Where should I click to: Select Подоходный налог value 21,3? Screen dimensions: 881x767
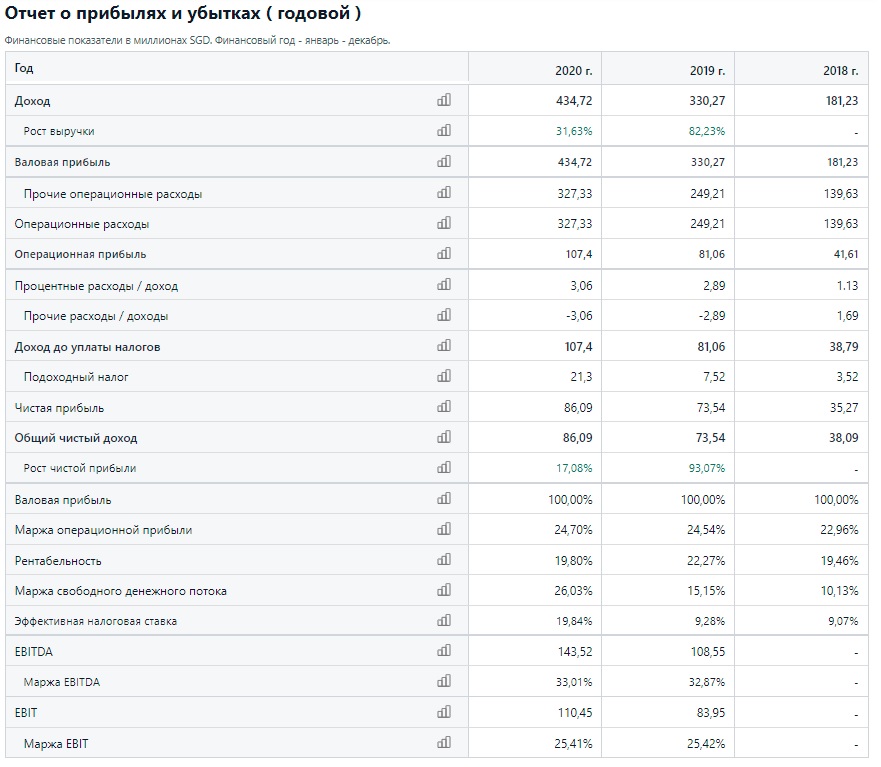click(x=581, y=378)
